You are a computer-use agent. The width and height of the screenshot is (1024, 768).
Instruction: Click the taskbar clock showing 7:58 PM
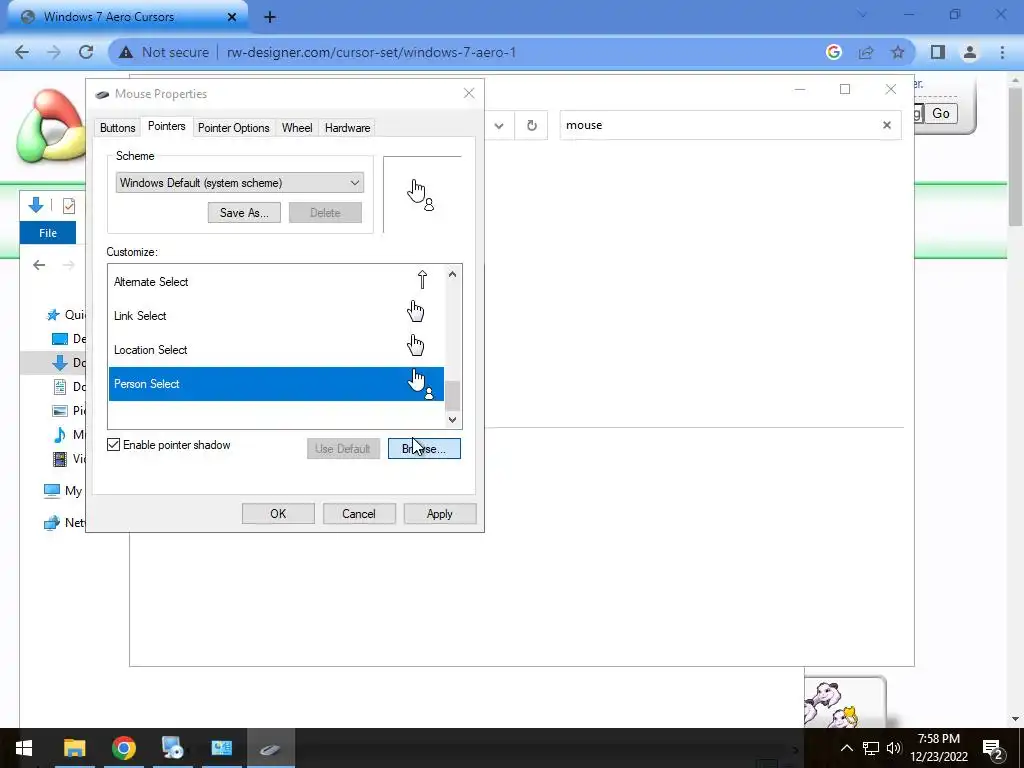[938, 748]
